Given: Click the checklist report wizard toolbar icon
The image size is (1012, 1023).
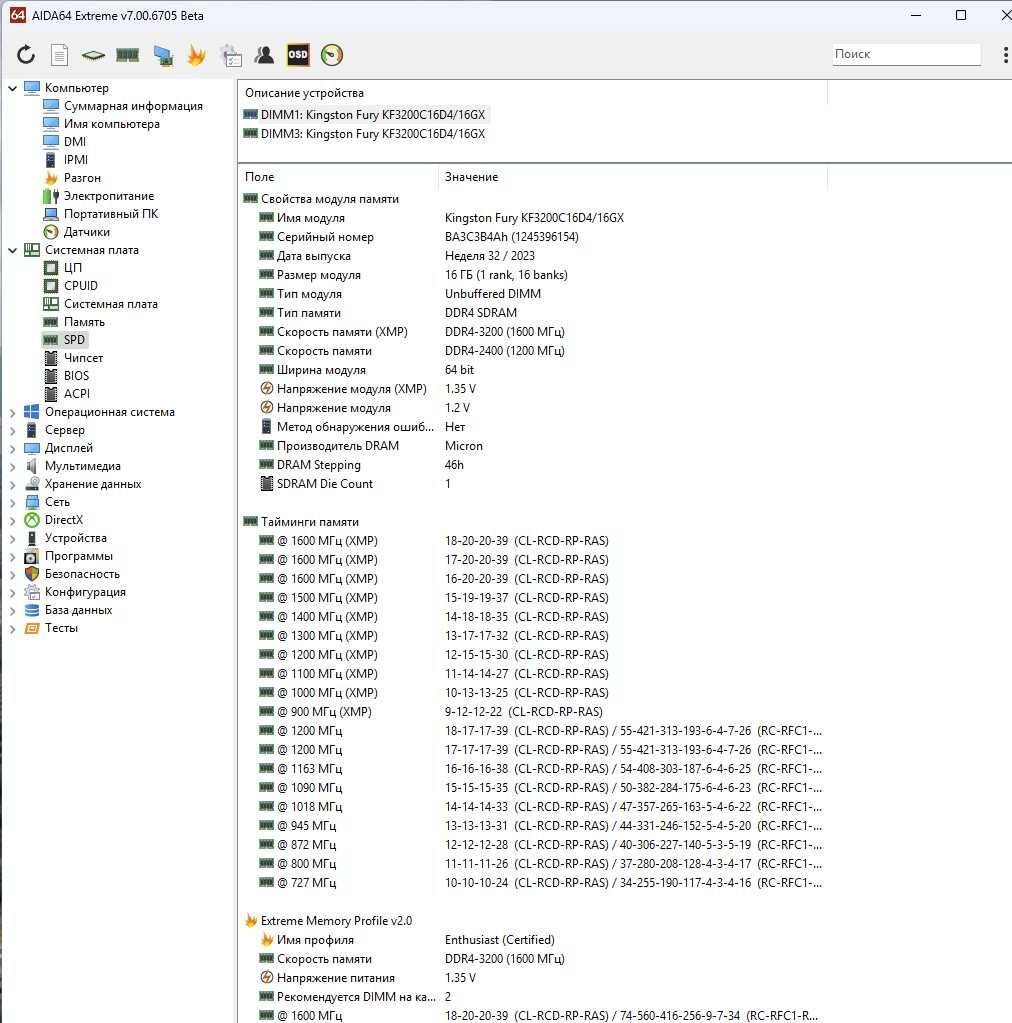Looking at the screenshot, I should [231, 55].
